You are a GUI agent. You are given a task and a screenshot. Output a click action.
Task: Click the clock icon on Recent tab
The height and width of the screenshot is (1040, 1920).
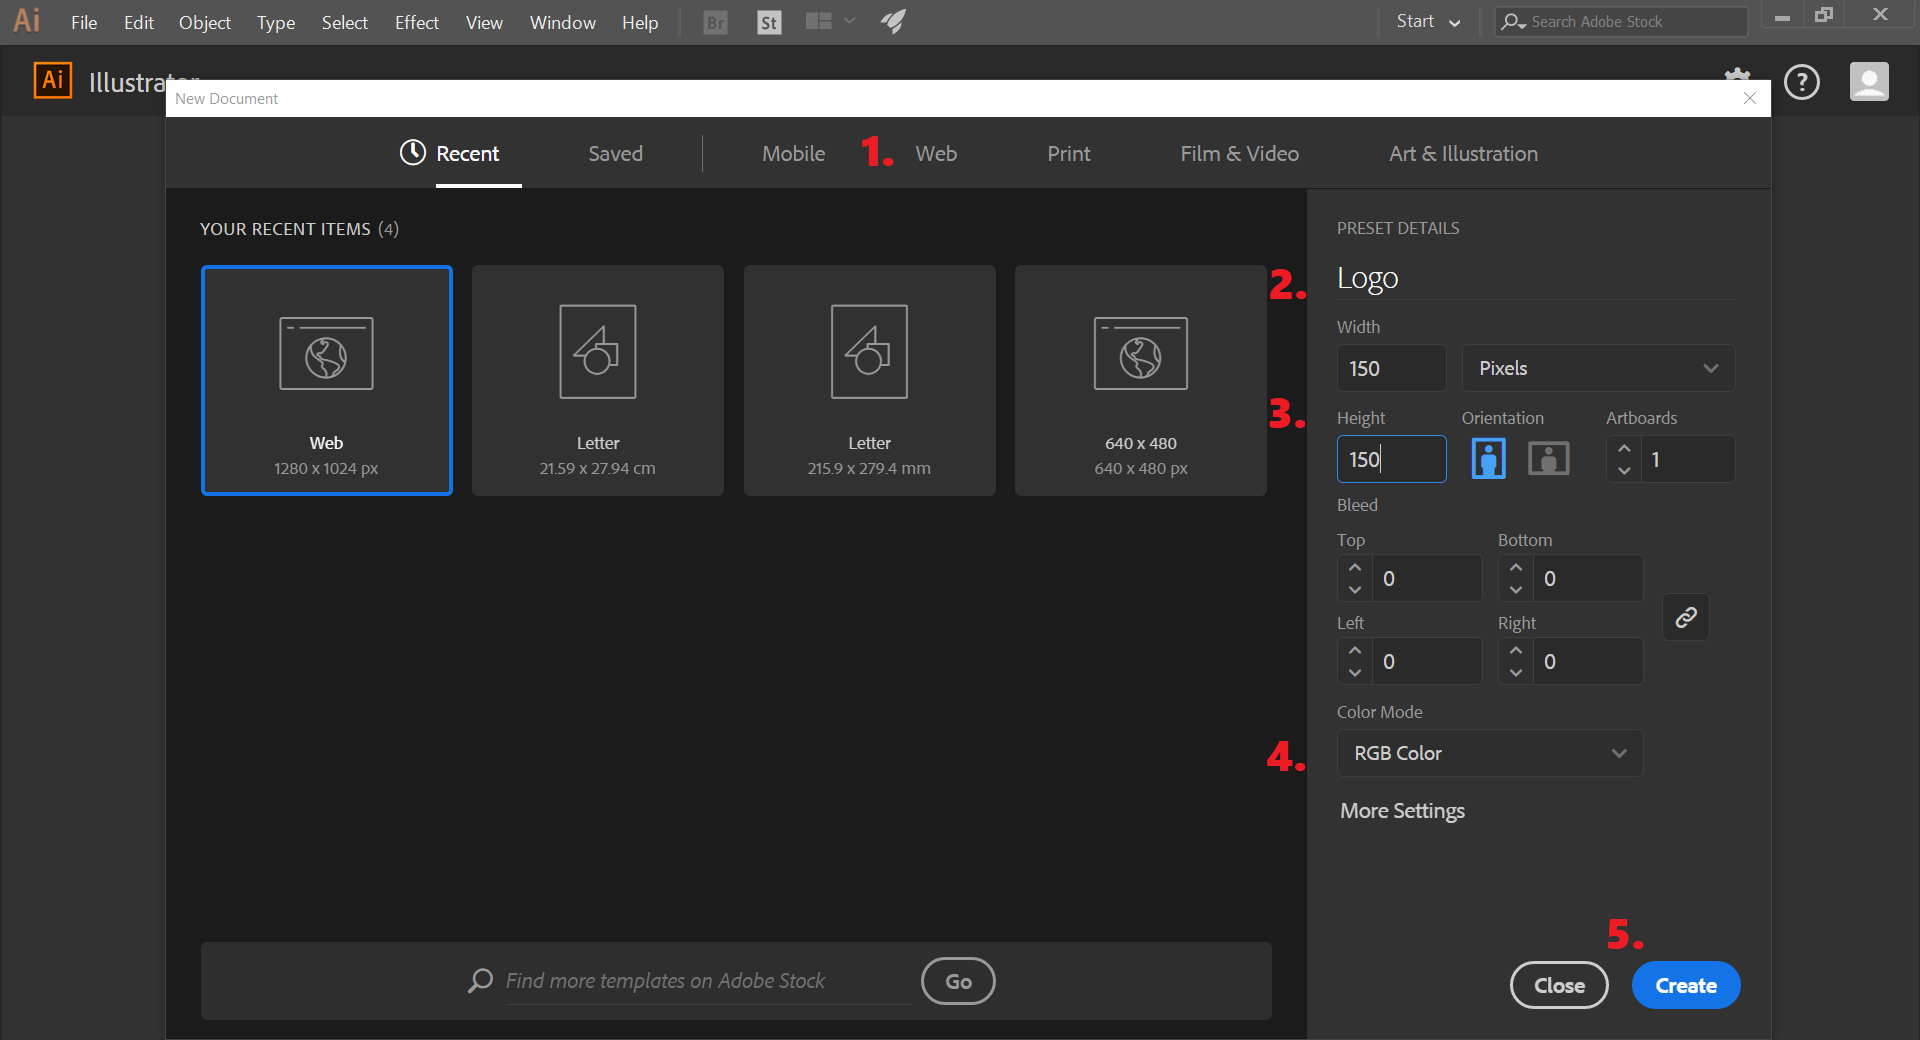(x=413, y=152)
